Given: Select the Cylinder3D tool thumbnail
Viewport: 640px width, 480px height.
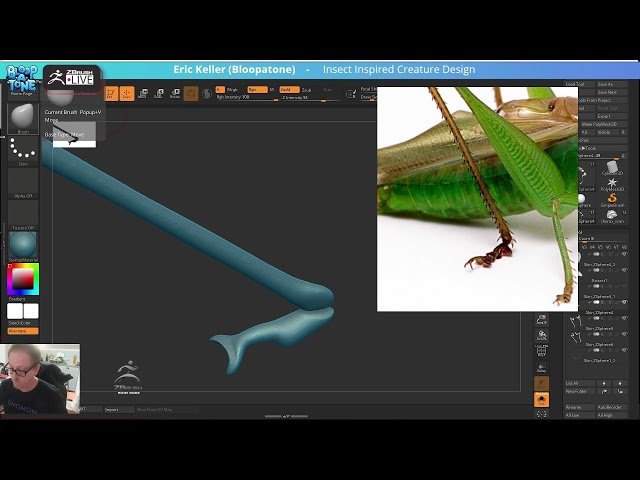Looking at the screenshot, I should tap(612, 168).
